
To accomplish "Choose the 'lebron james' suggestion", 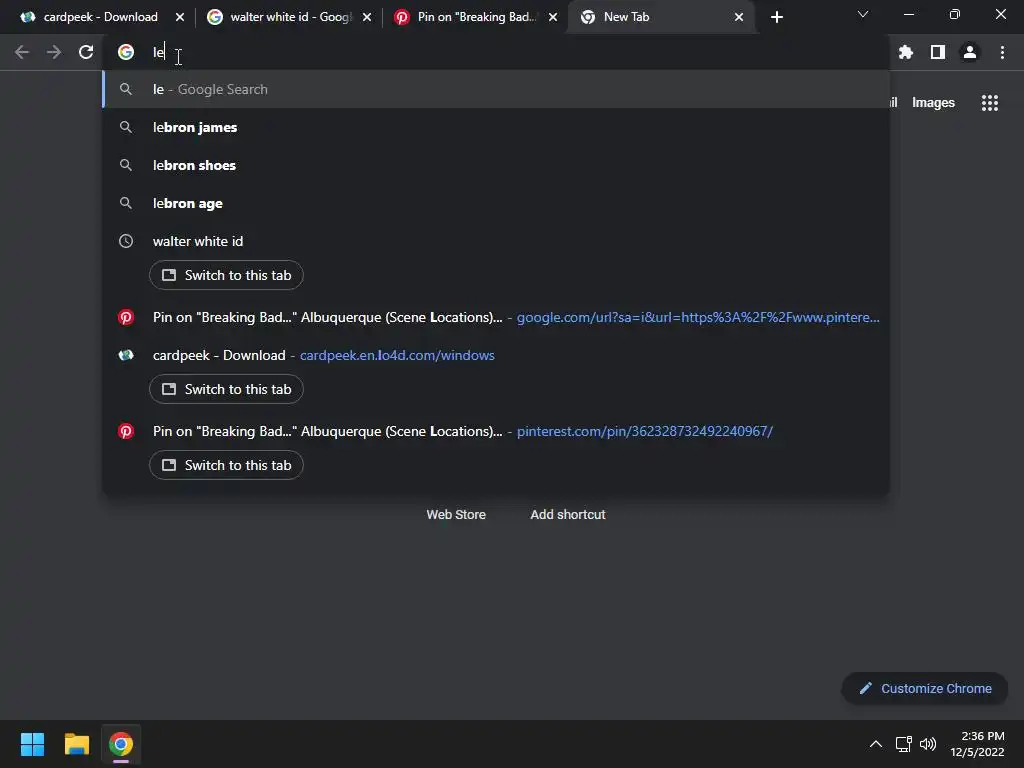I will [x=496, y=127].
